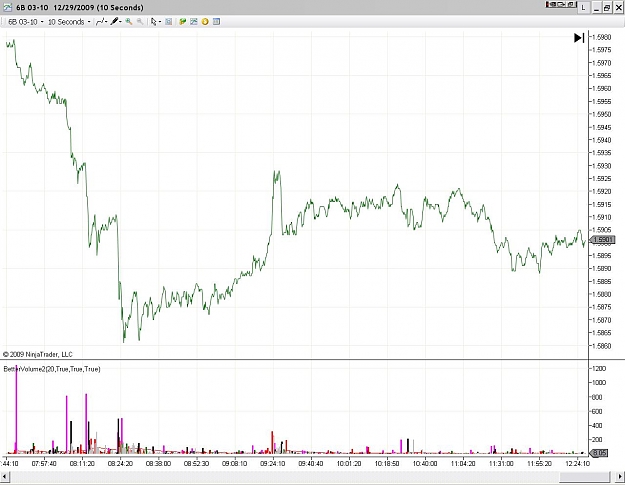Click the 09:08:10 time axis label

pos(234,463)
